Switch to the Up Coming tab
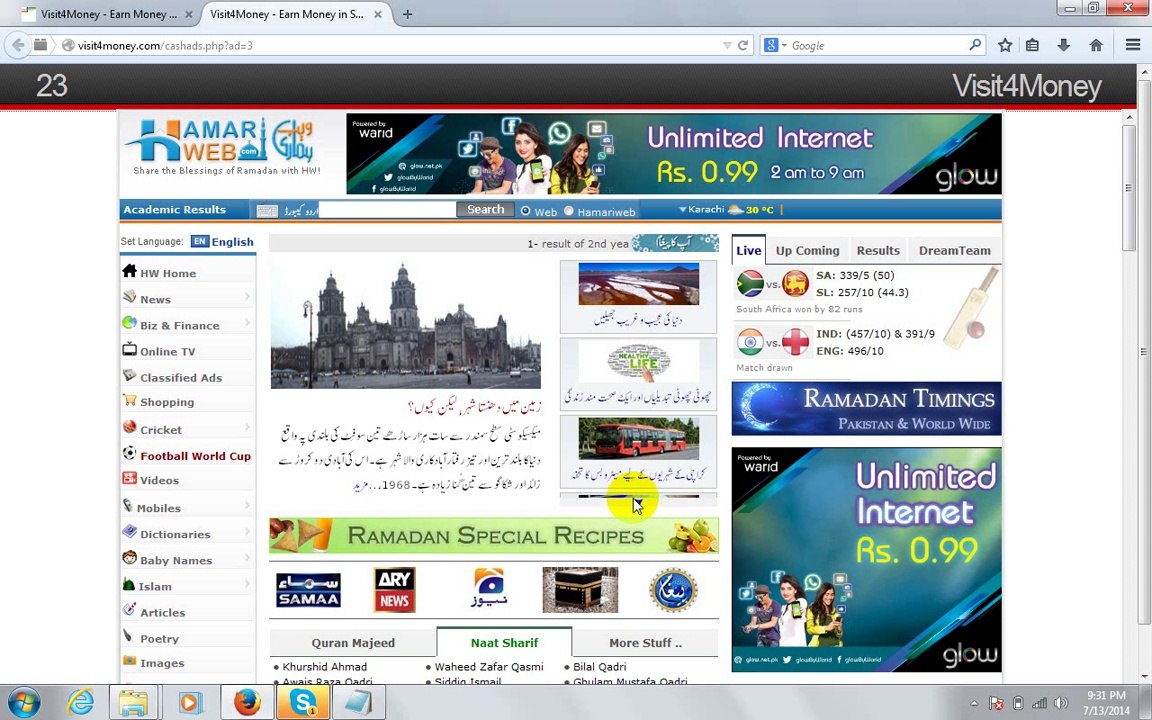This screenshot has width=1152, height=720. tap(807, 251)
